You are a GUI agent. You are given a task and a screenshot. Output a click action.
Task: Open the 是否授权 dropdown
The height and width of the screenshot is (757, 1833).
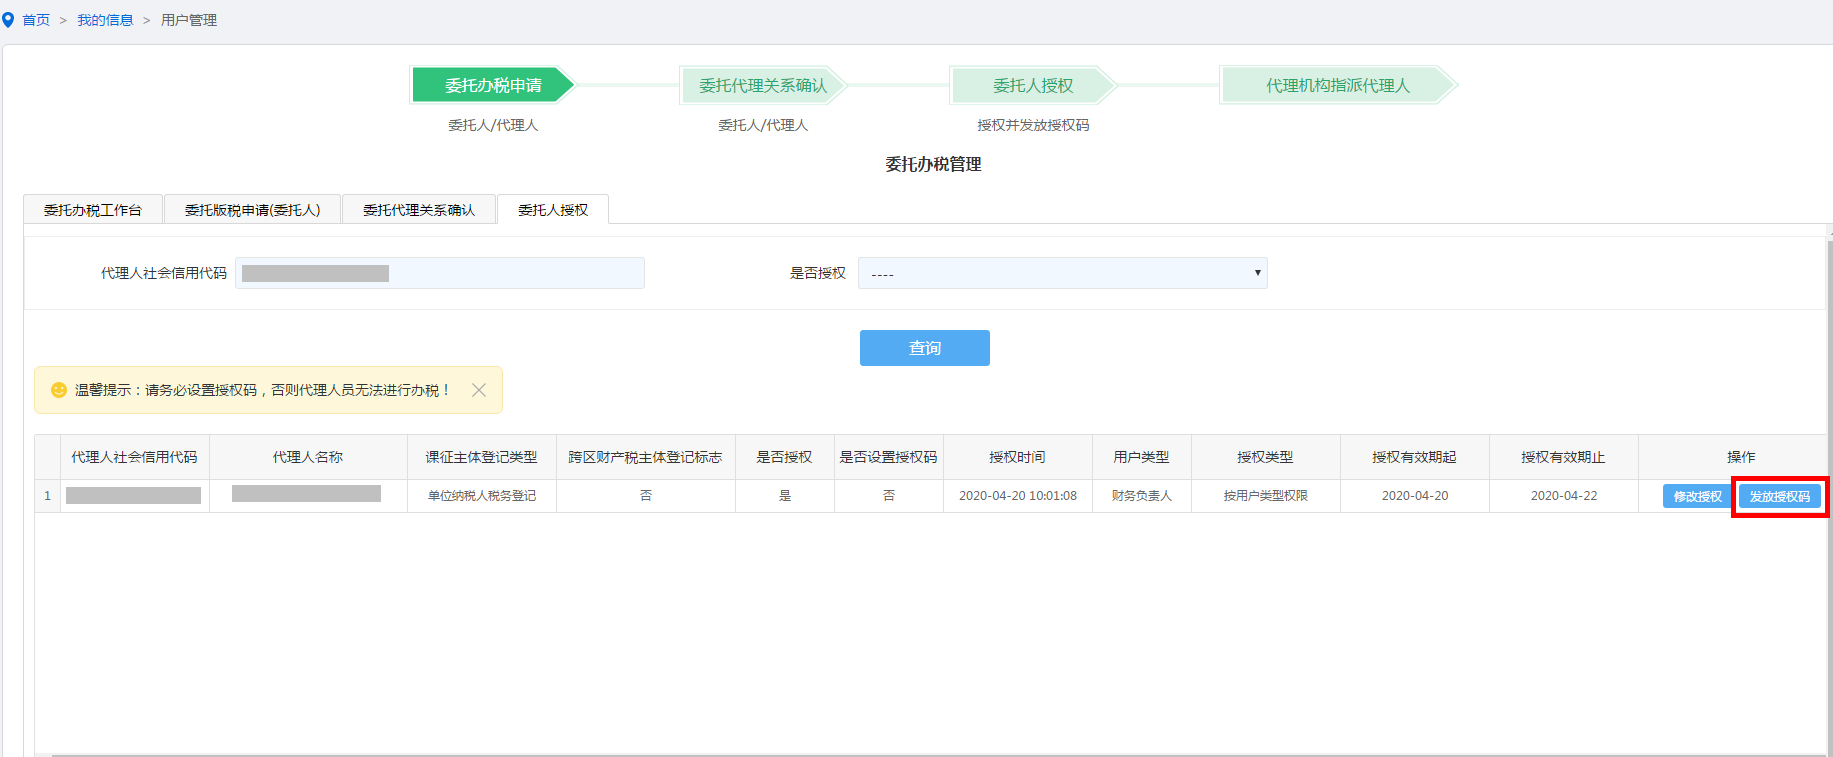1062,273
